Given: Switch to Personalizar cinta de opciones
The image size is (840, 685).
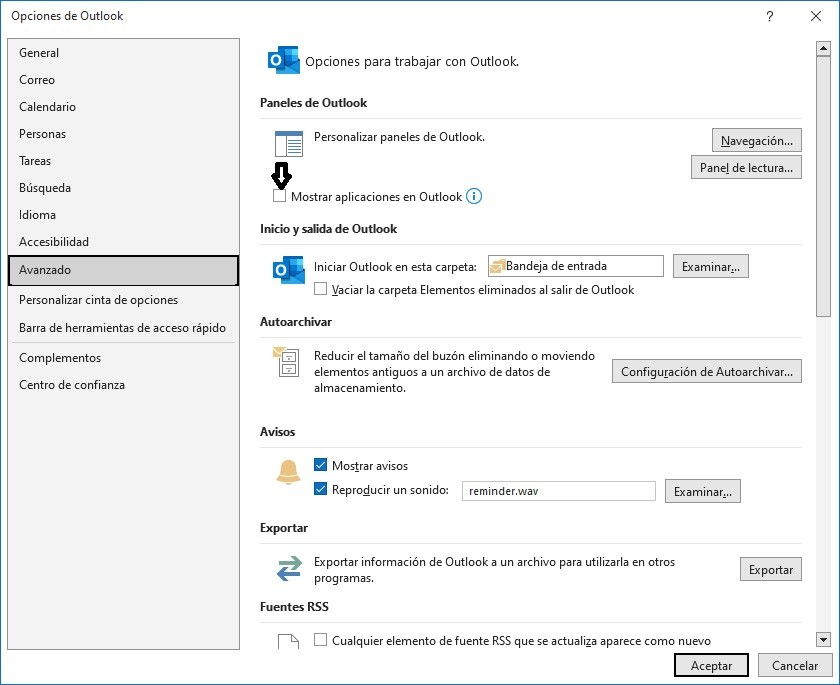Looking at the screenshot, I should pos(98,300).
